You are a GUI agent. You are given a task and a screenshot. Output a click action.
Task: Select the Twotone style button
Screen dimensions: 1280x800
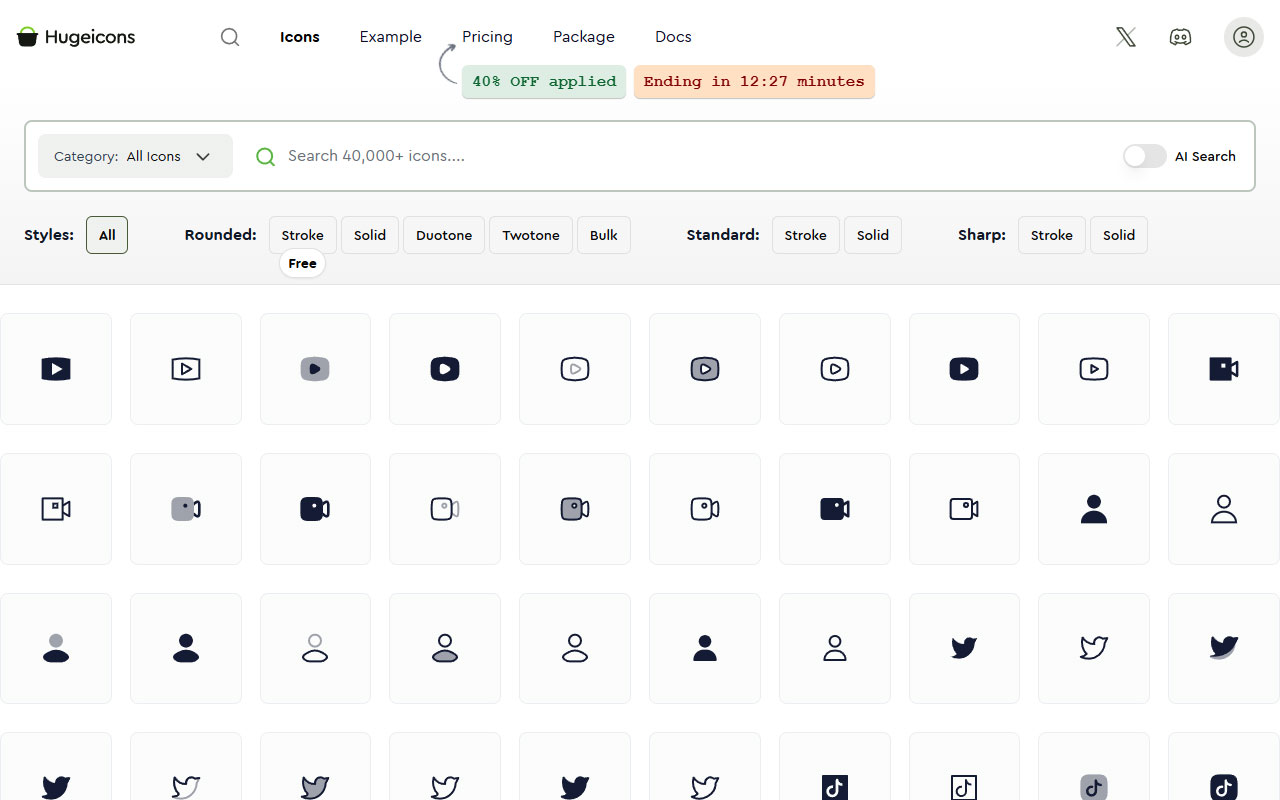click(x=530, y=235)
